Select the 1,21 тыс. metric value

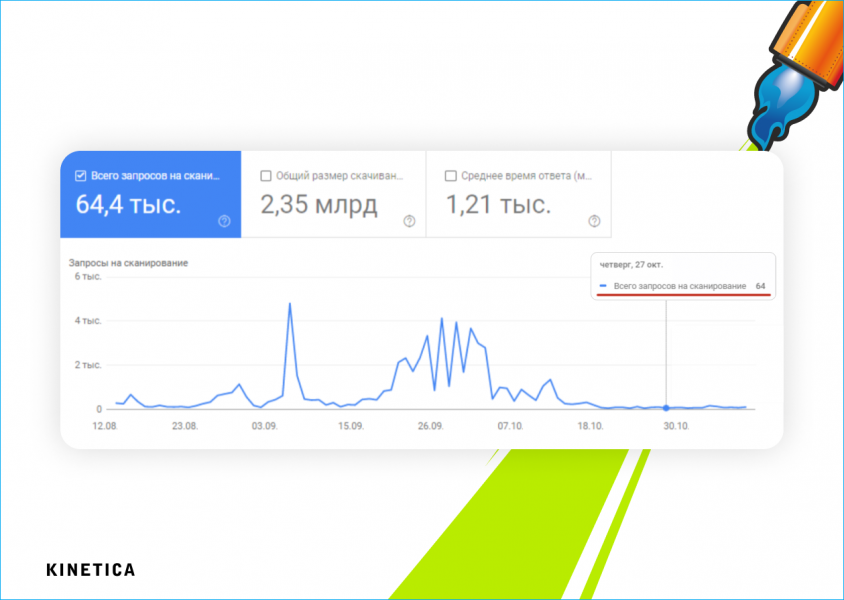(498, 206)
